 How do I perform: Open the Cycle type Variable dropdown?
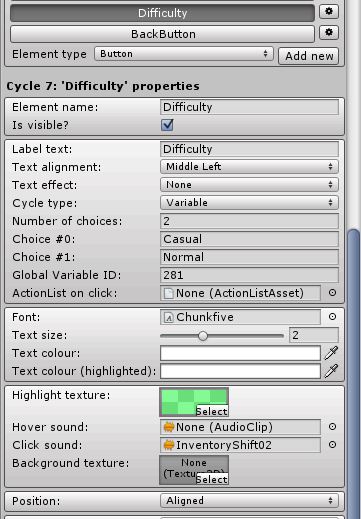tap(249, 203)
